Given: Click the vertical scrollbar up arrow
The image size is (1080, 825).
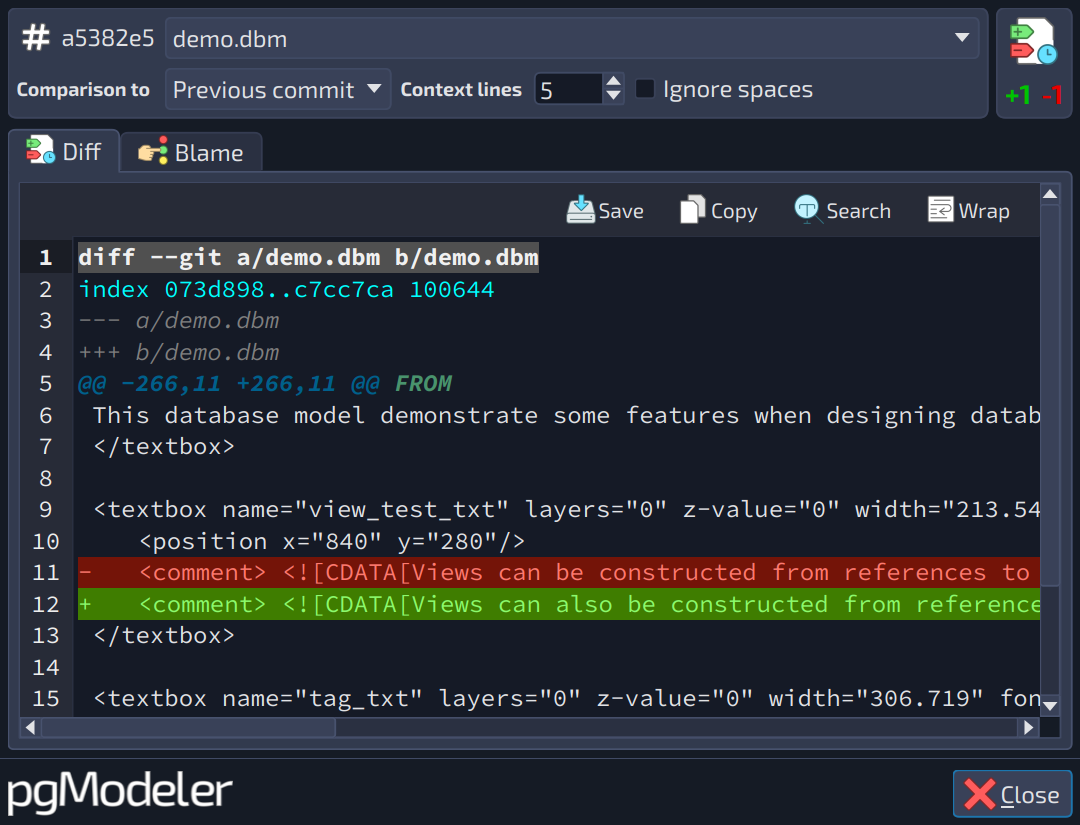Looking at the screenshot, I should 1050,194.
